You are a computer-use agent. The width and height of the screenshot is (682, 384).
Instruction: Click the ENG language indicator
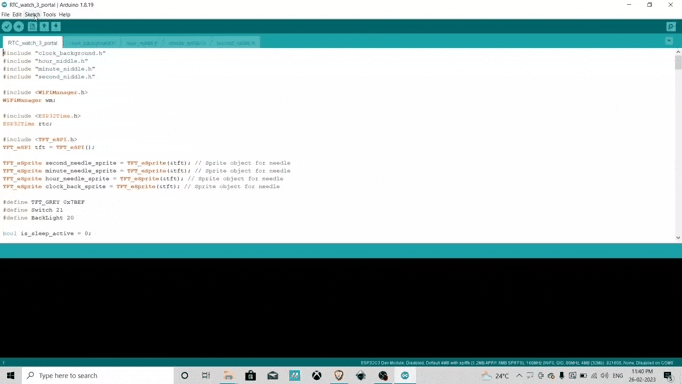point(618,376)
